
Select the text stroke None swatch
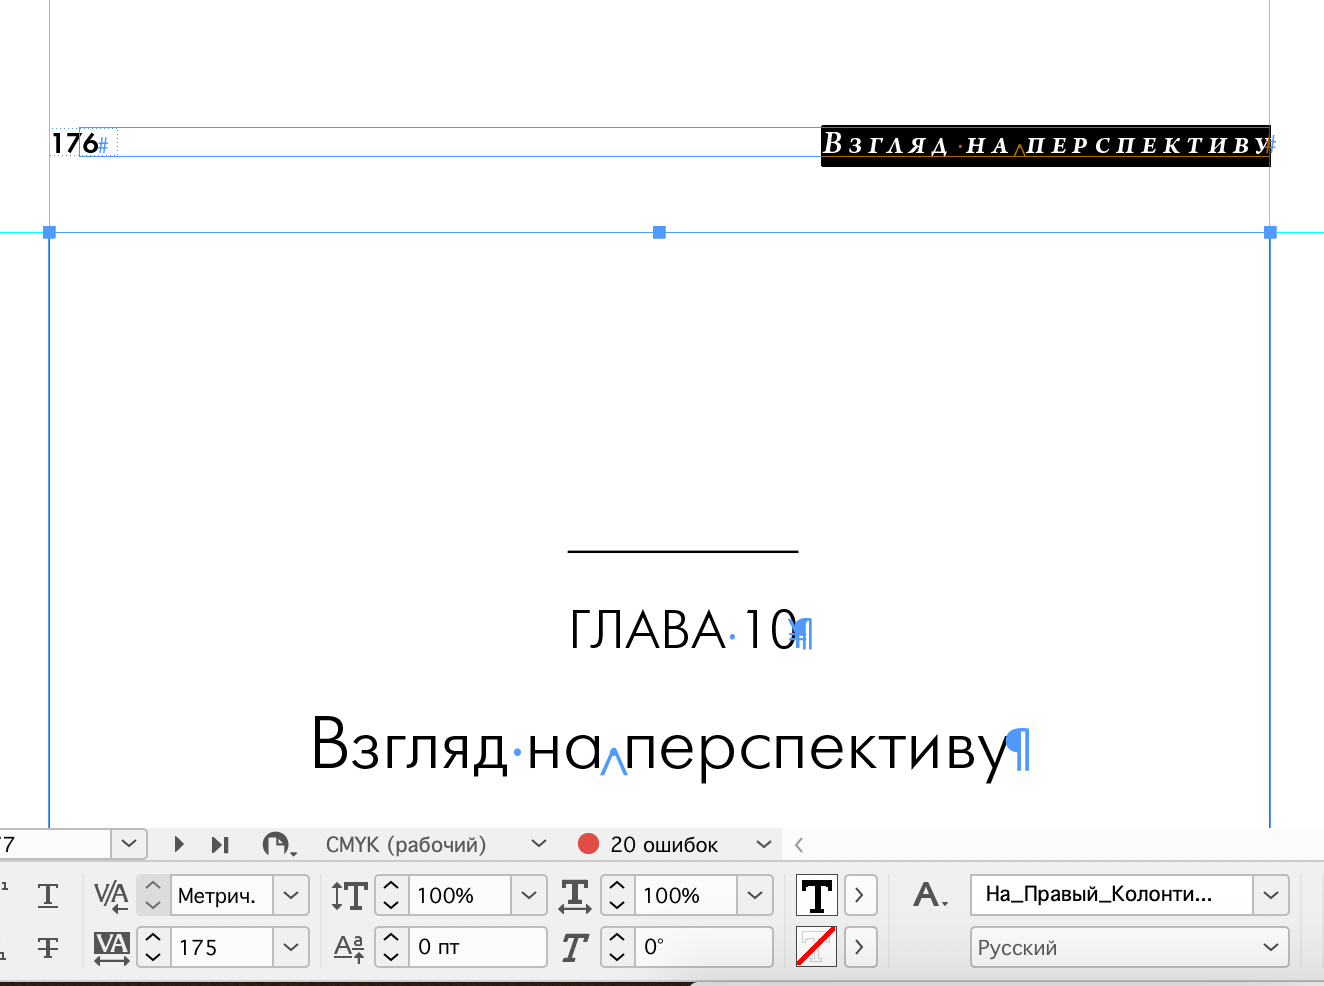coord(817,947)
